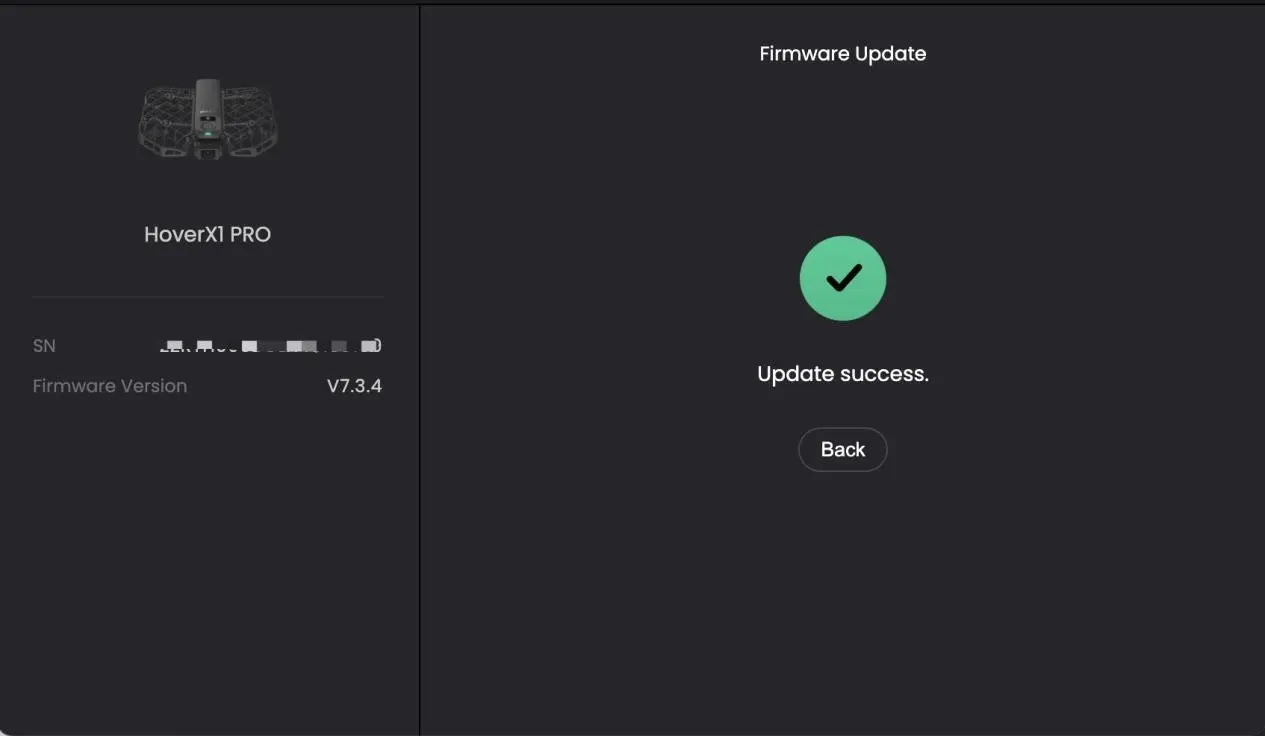Click empty sidebar area below Firmware Version
The image size is (1265, 736).
click(x=208, y=560)
